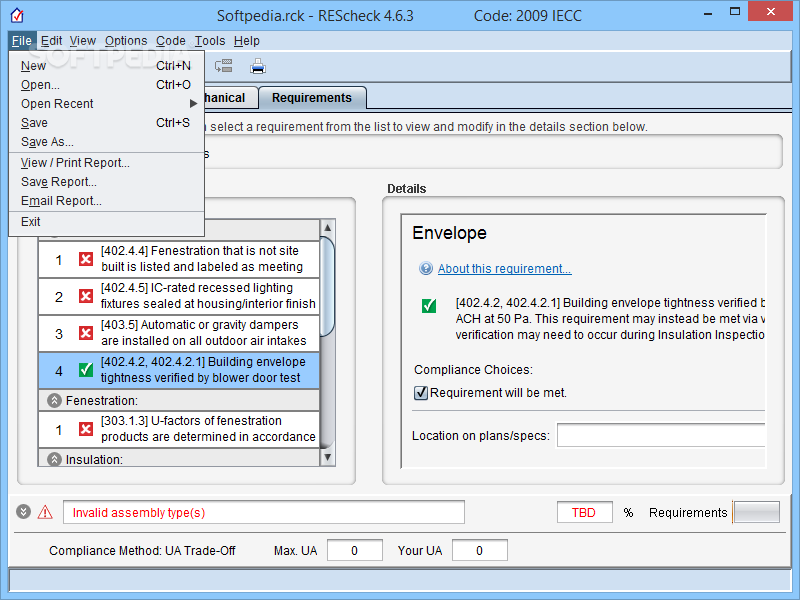Switch to the Requirements tab
The height and width of the screenshot is (600, 800).
(312, 97)
